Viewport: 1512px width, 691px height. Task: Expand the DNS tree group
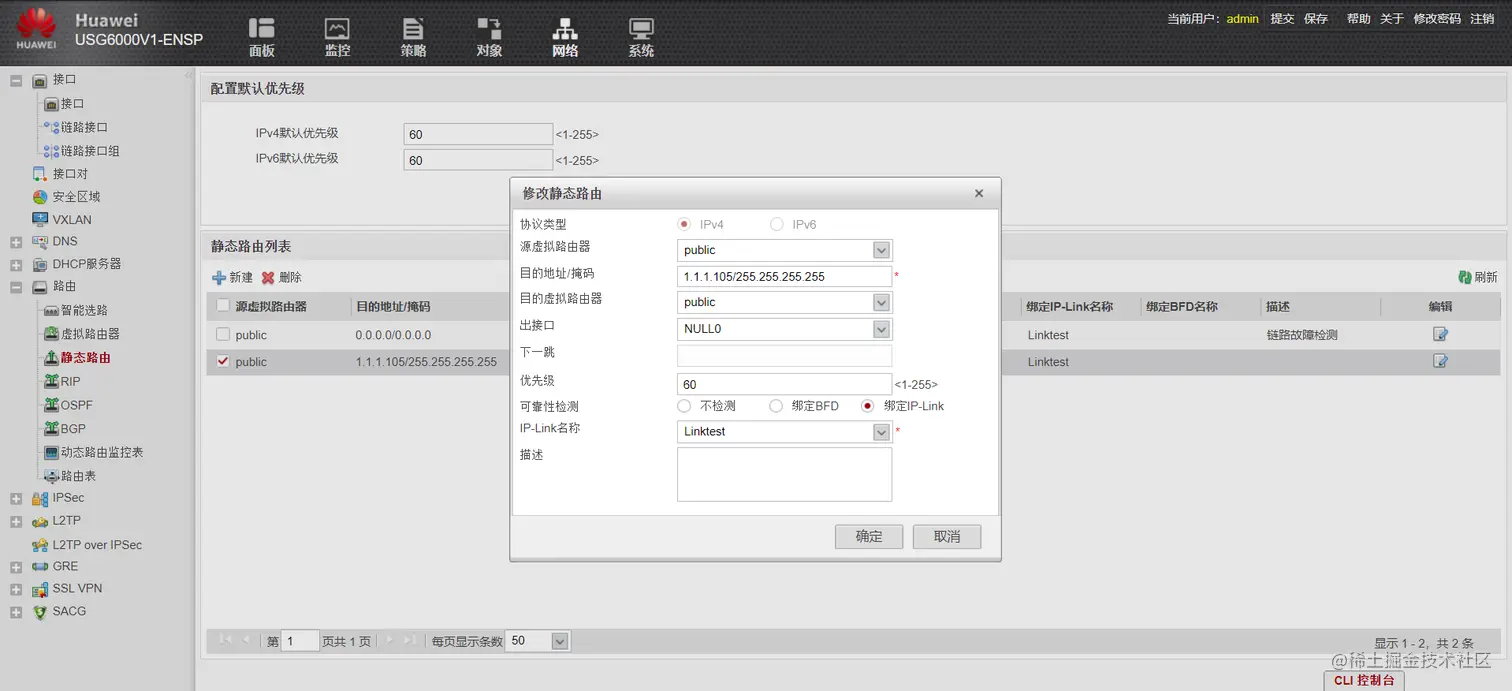pyautogui.click(x=16, y=242)
